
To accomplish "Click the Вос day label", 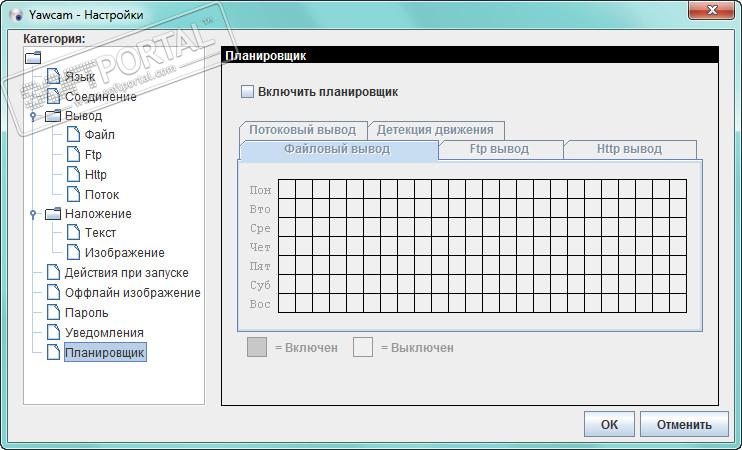I will pos(260,304).
